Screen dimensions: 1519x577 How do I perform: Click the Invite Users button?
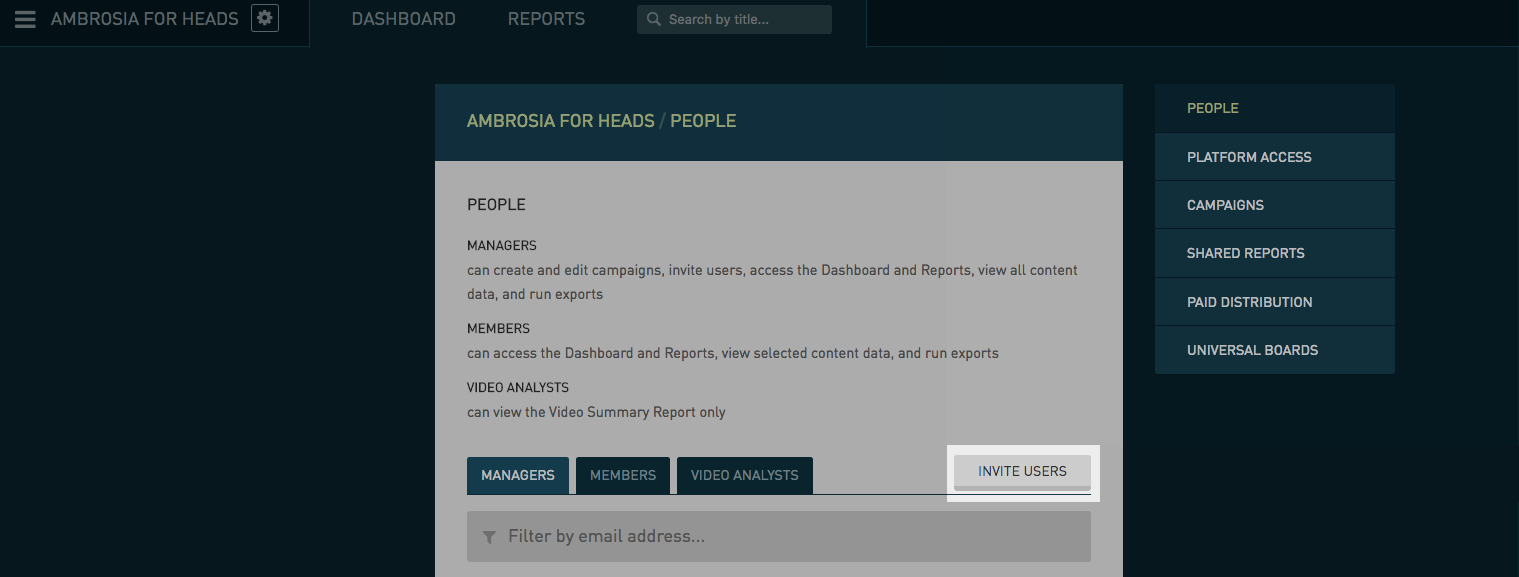(1022, 472)
